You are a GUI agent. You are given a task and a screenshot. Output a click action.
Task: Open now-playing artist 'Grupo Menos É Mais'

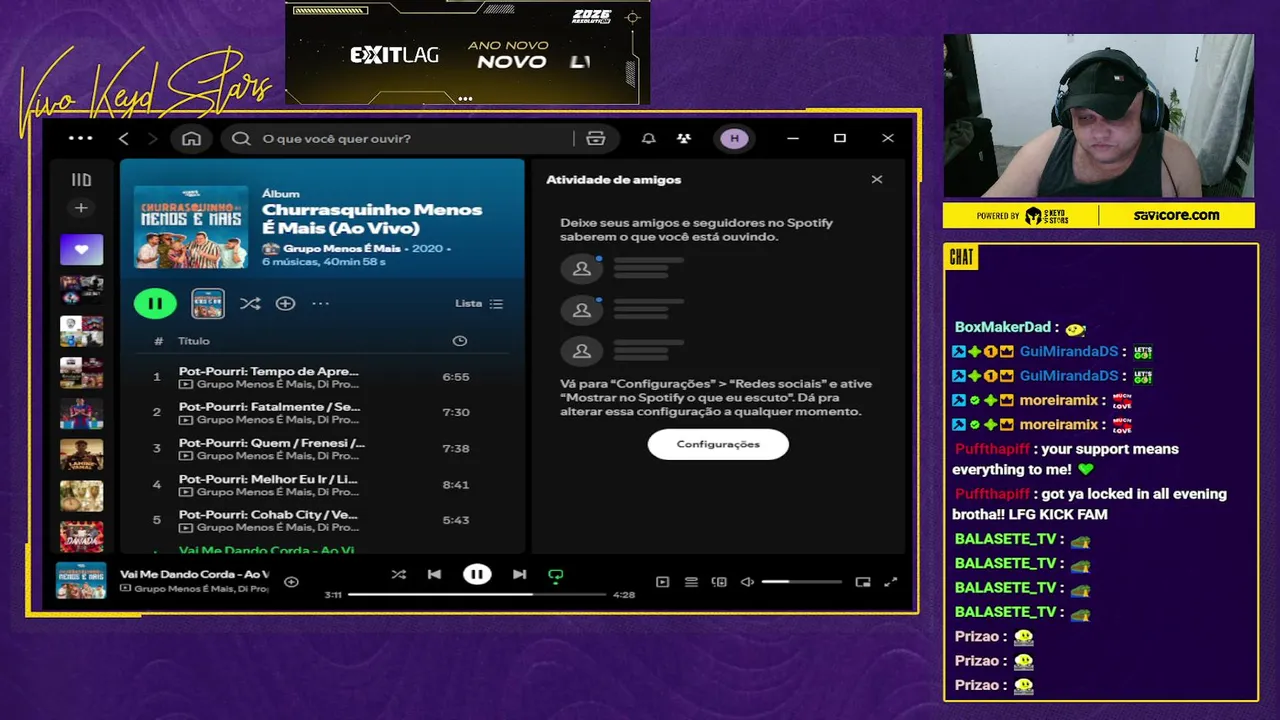tap(201, 589)
